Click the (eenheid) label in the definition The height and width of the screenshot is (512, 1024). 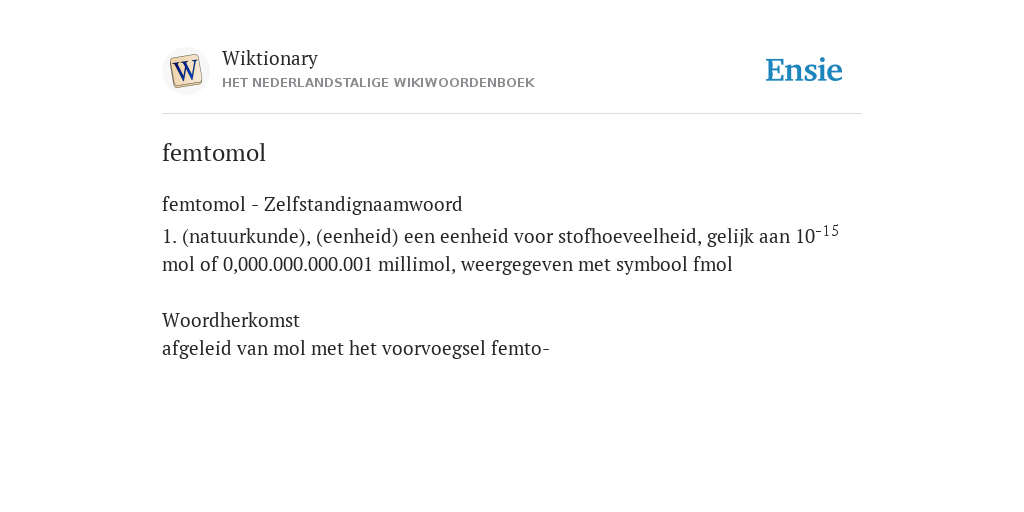357,236
